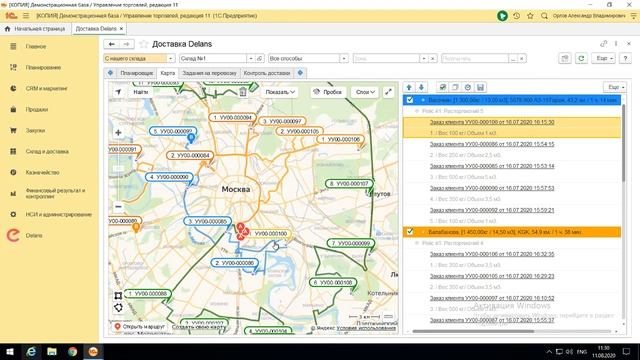Open the Ещё menu in route panel
Viewport: 640px width, 360px height.
click(616, 87)
